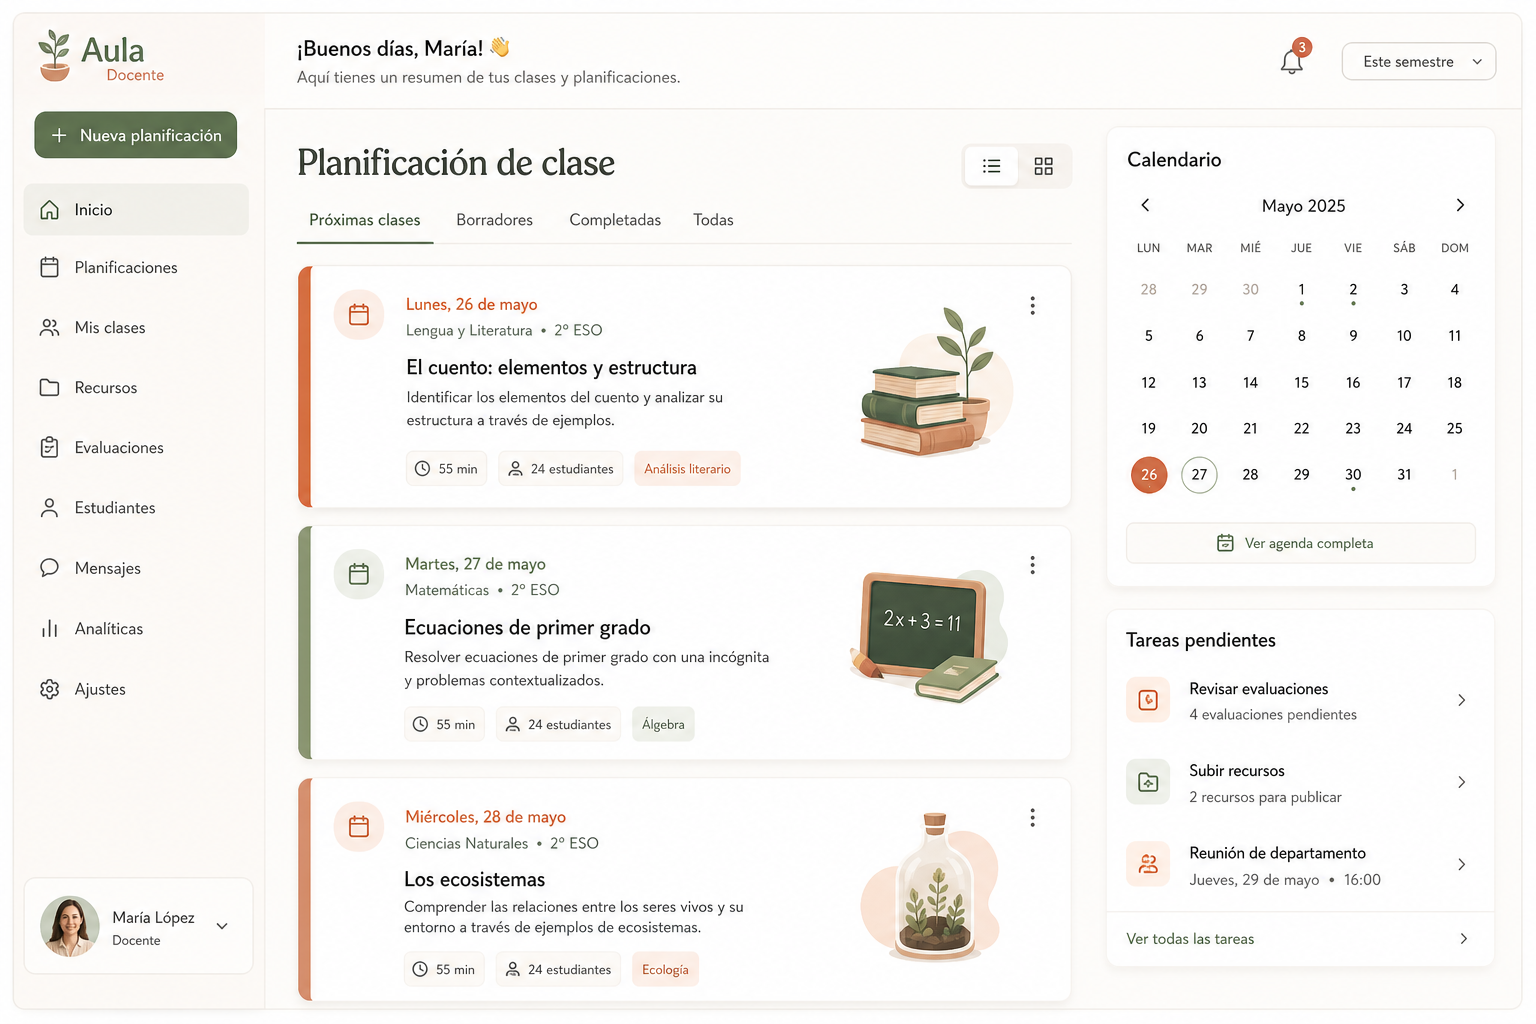This screenshot has width=1536, height=1024.
Task: Select the Todas tab
Action: pos(713,220)
